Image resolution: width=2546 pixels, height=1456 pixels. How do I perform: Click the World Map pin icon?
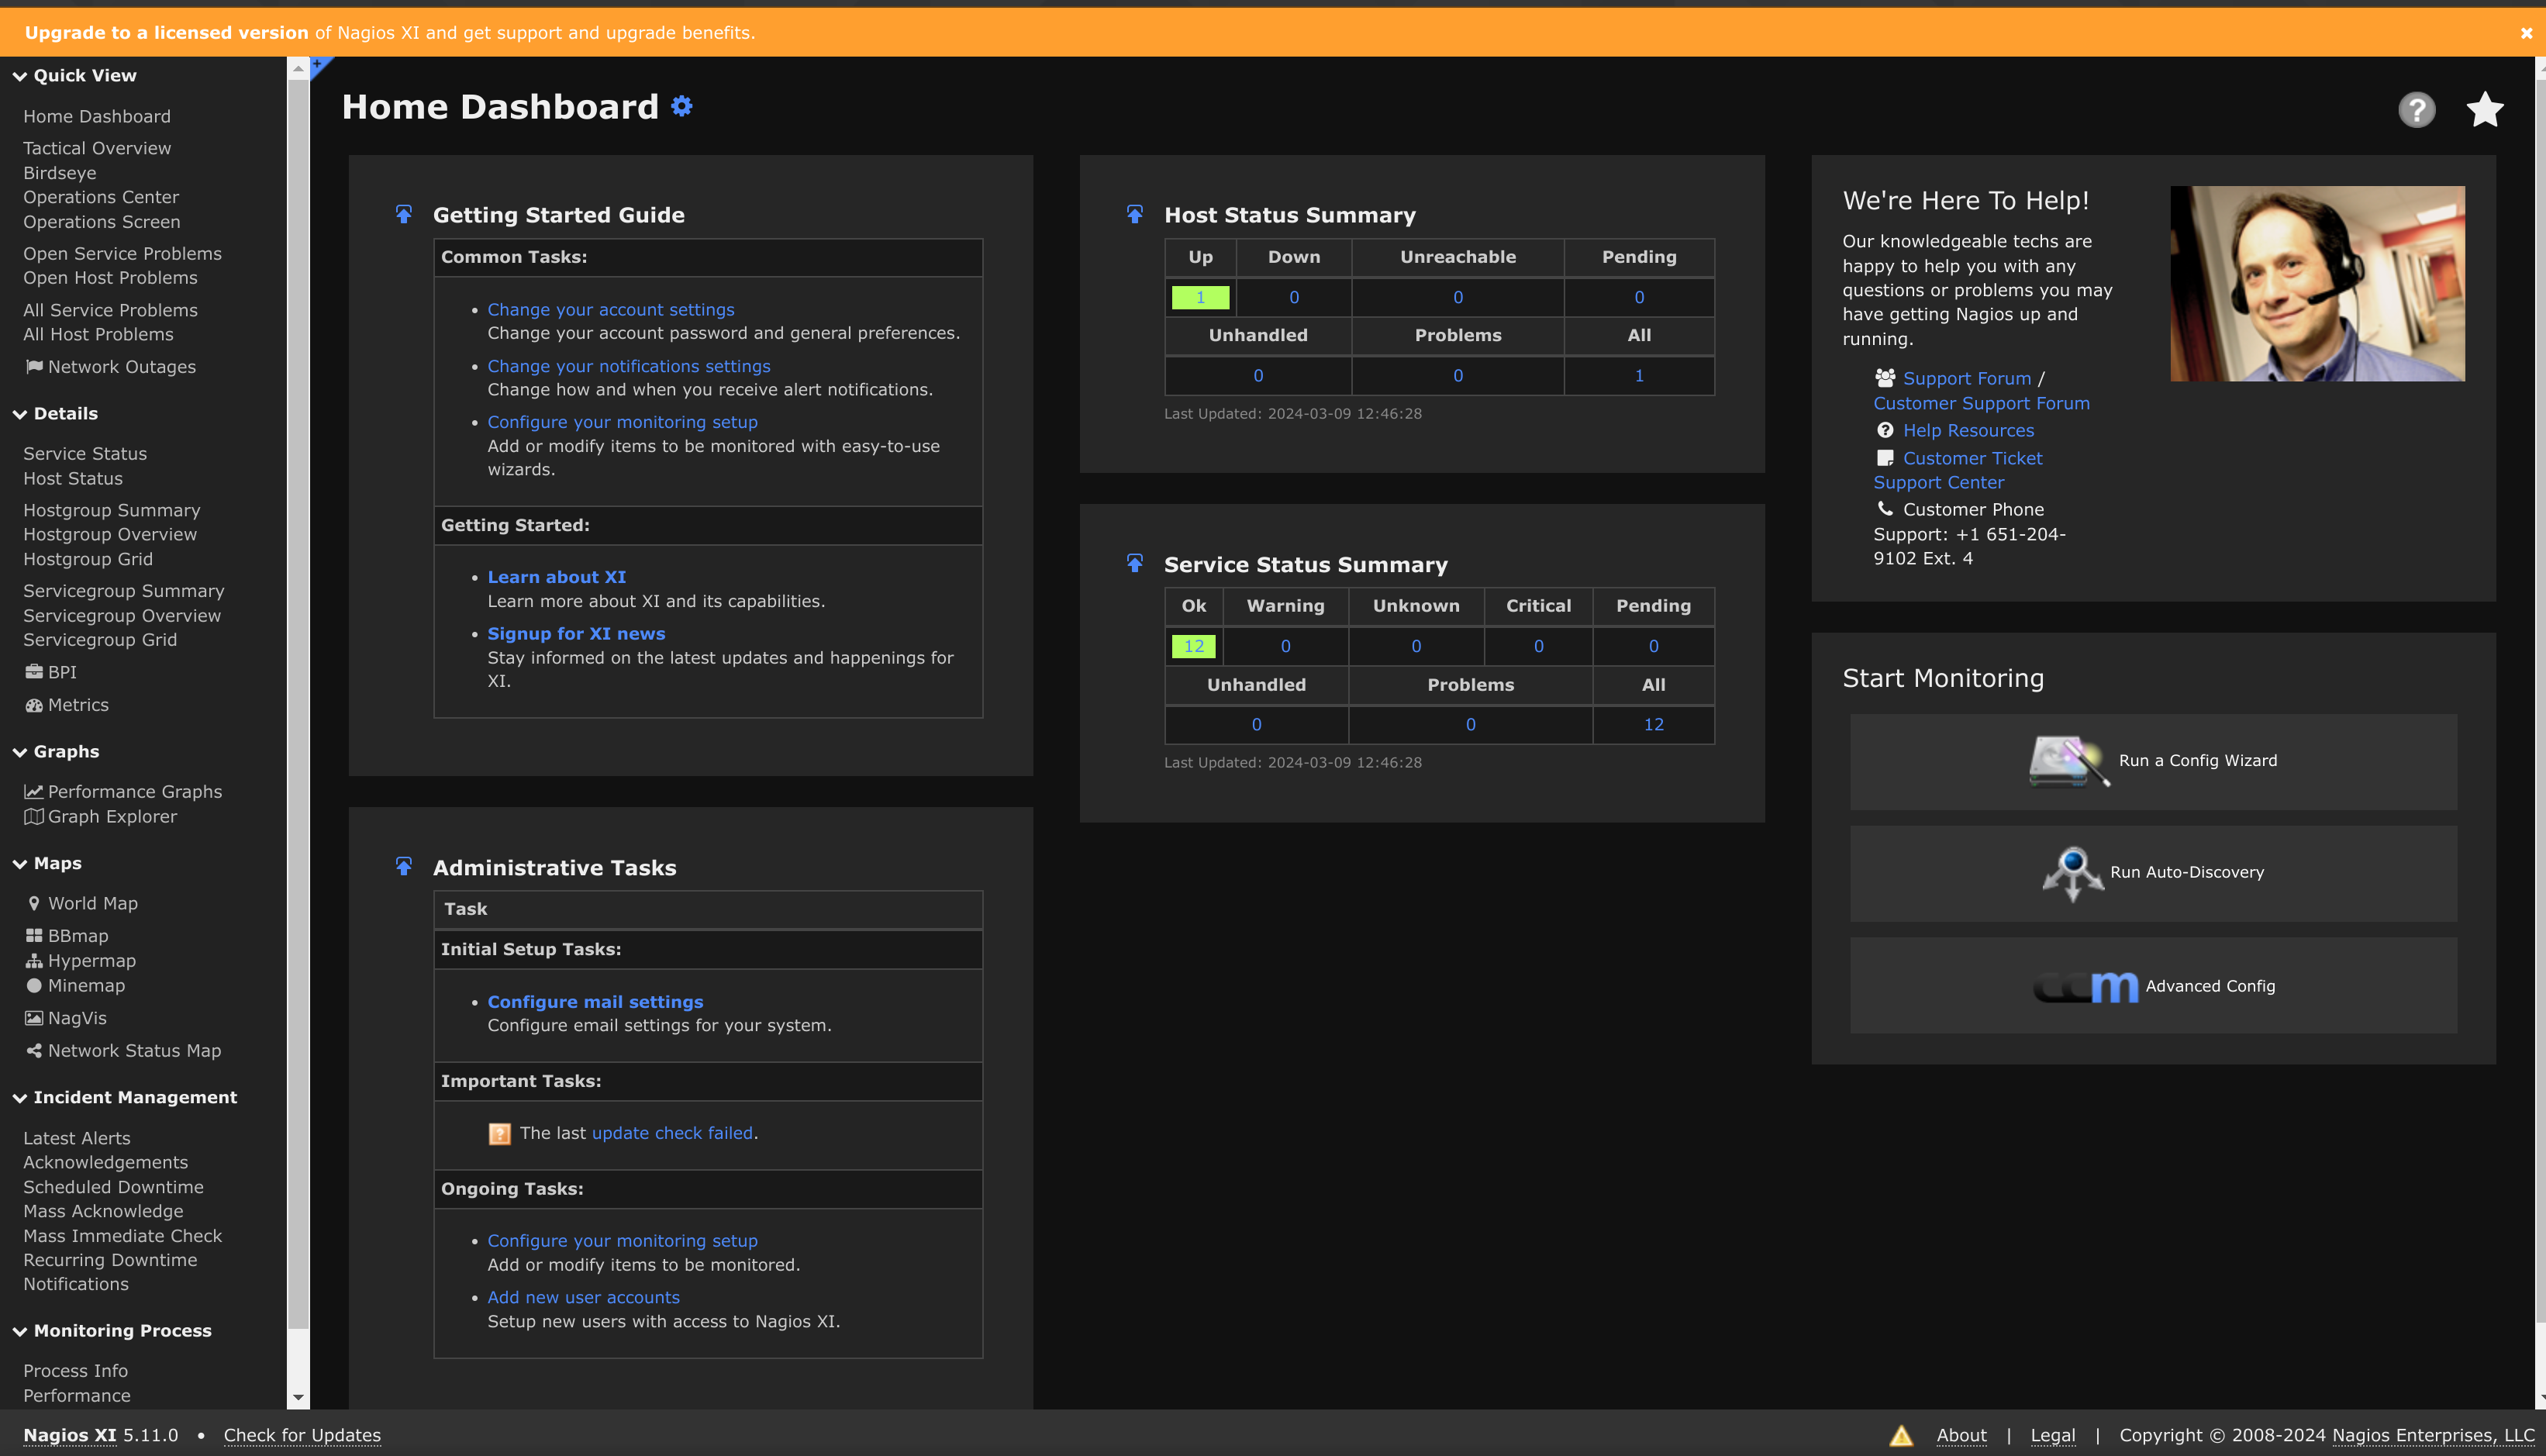34,903
